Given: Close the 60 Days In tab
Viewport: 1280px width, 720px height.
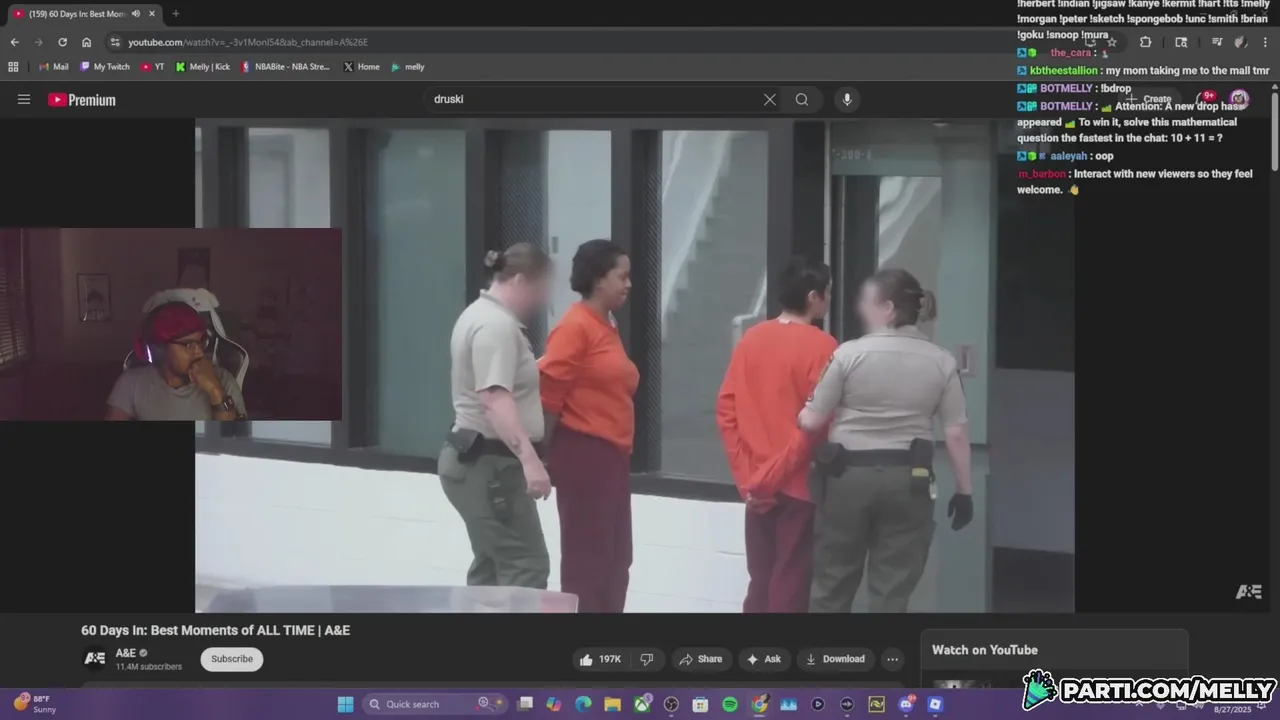Looking at the screenshot, I should (x=152, y=14).
